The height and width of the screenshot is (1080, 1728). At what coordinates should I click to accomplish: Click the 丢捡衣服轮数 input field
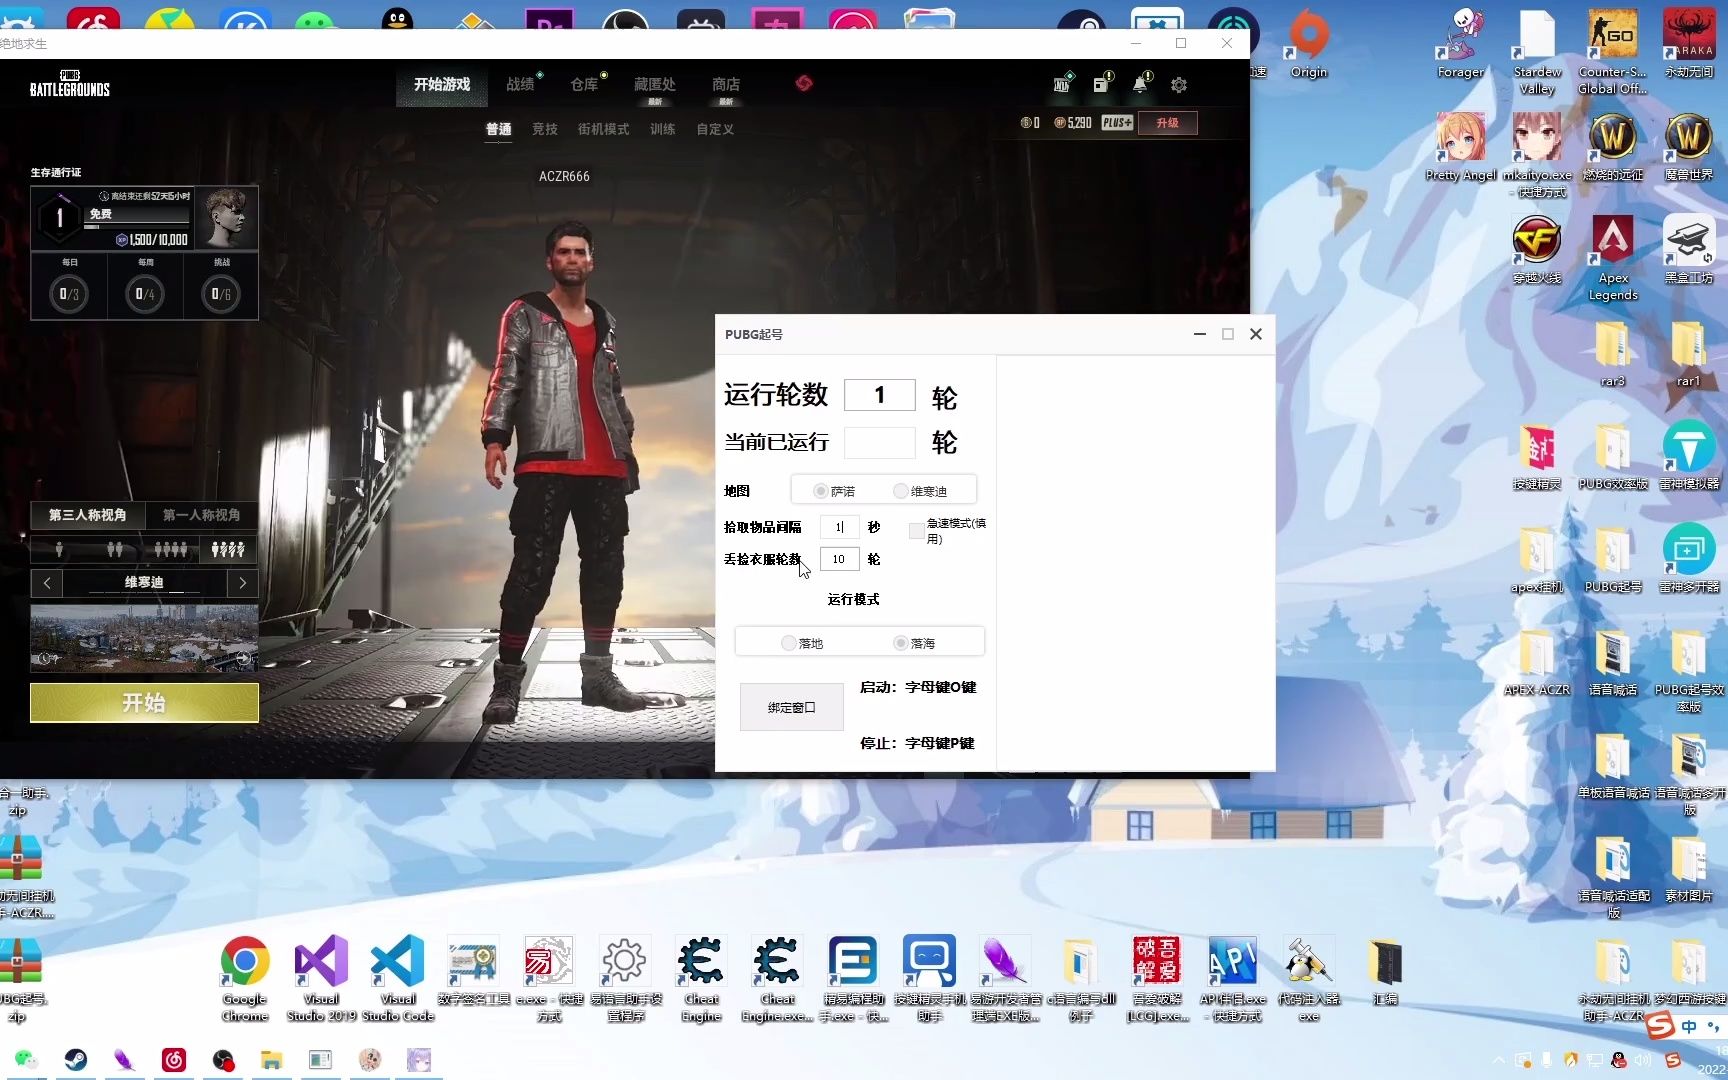839,559
